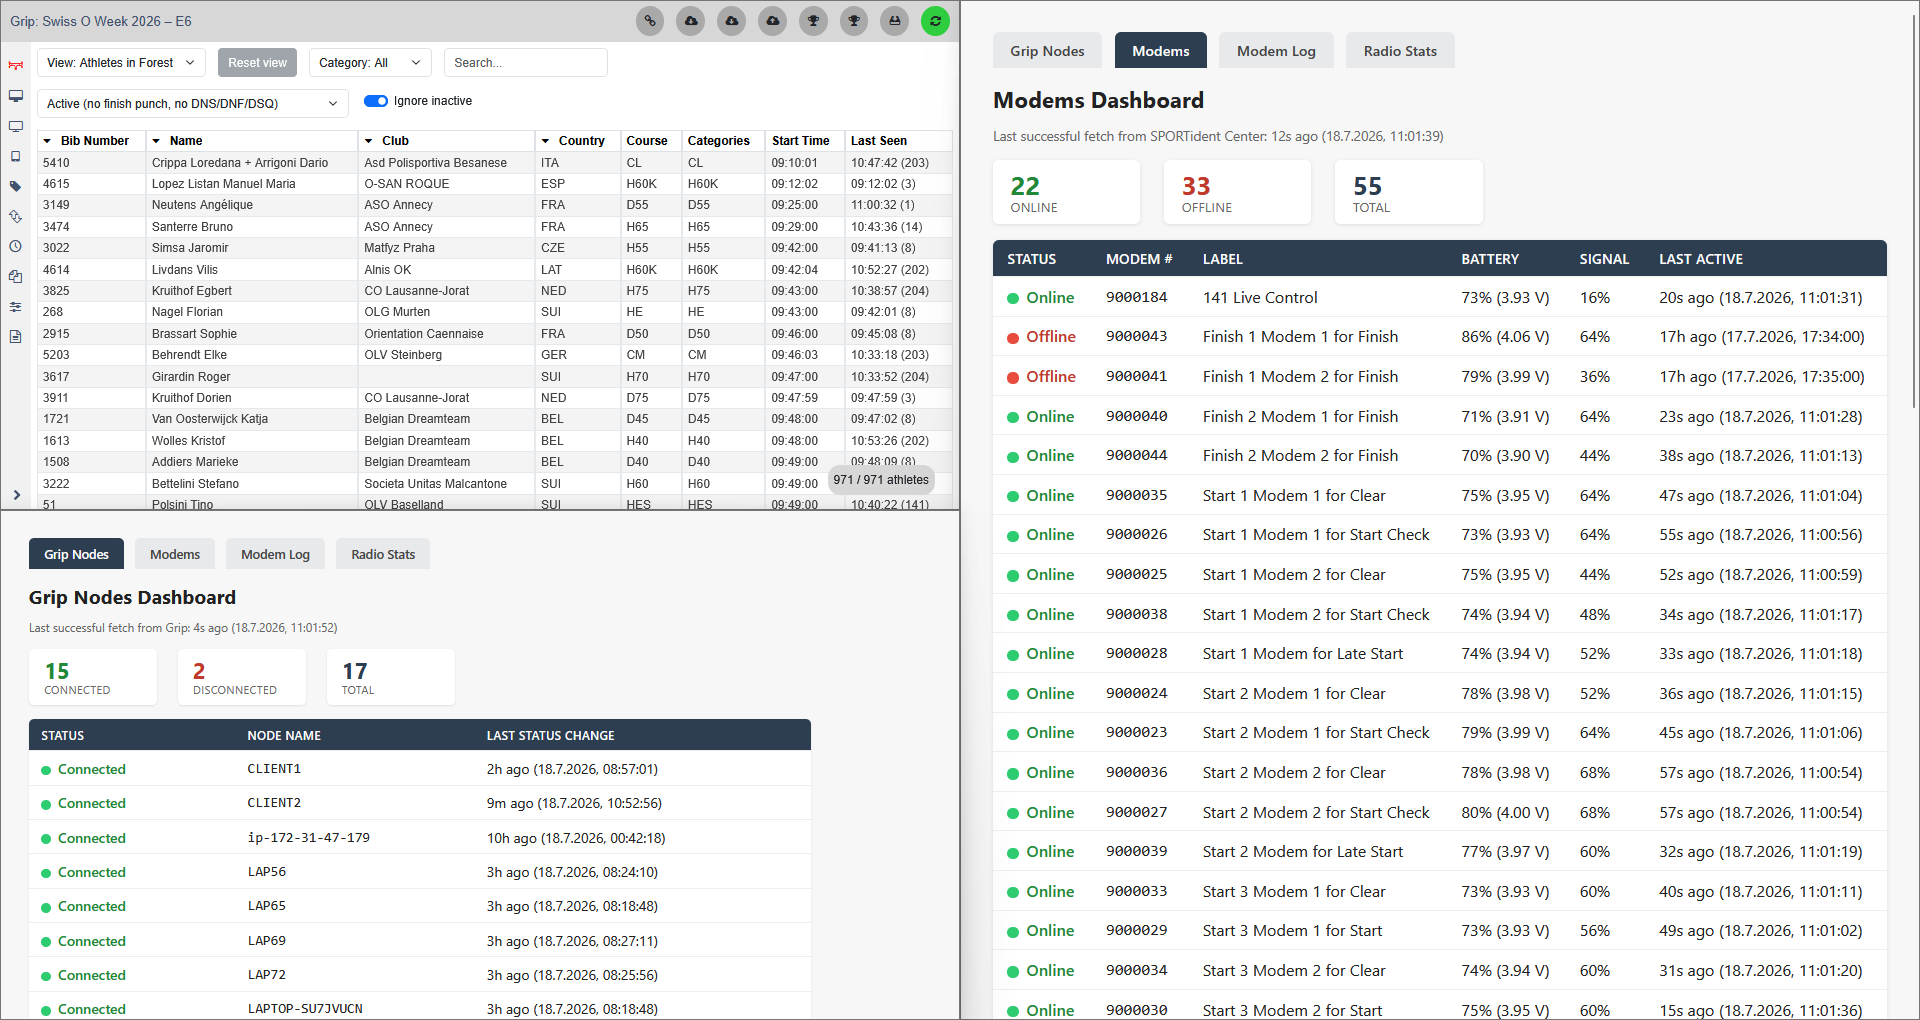Click the 15 CONNECTED summary card

[93, 677]
